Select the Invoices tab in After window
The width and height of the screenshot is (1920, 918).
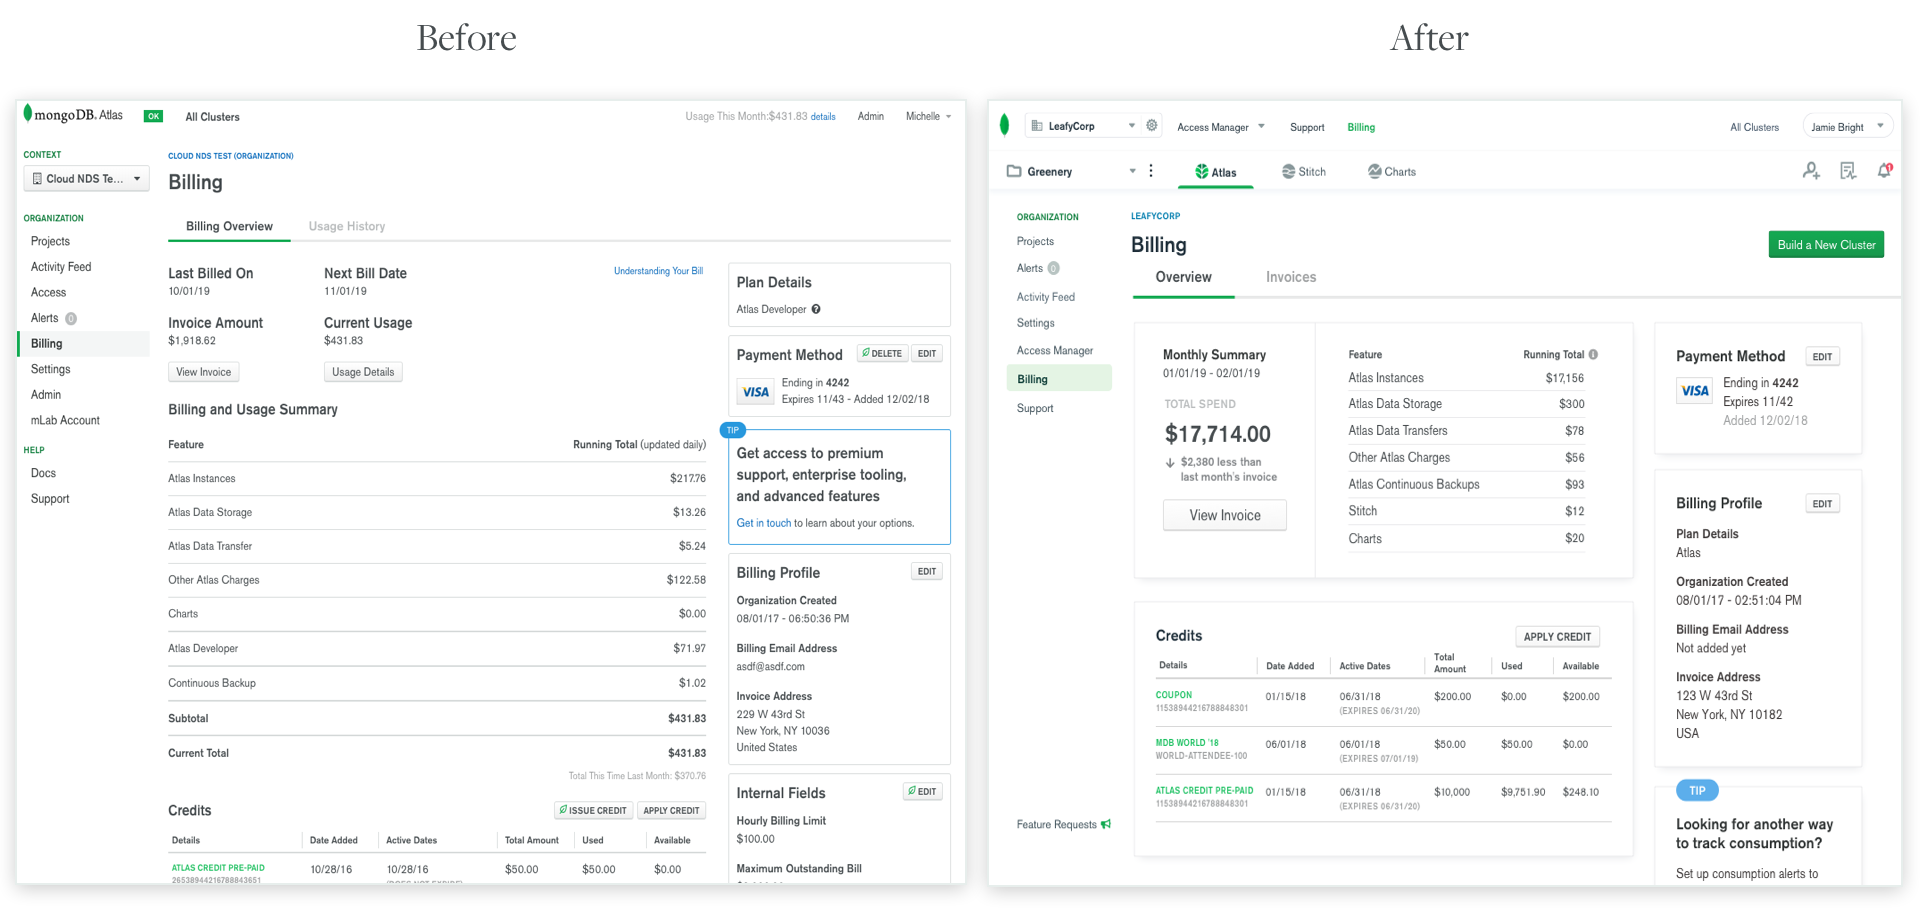pos(1291,277)
